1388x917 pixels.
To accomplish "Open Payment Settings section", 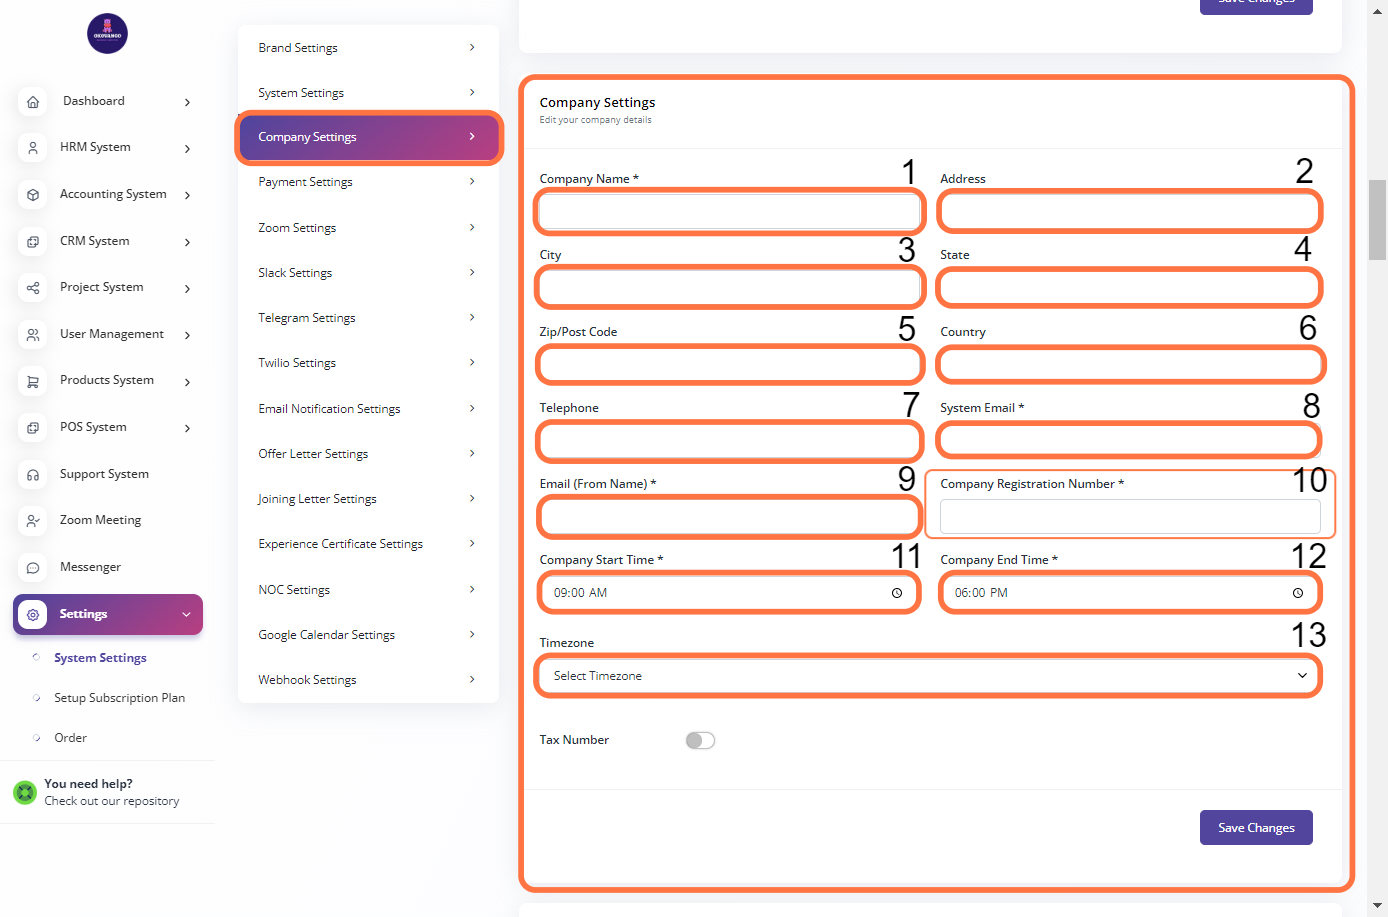I will pos(367,182).
